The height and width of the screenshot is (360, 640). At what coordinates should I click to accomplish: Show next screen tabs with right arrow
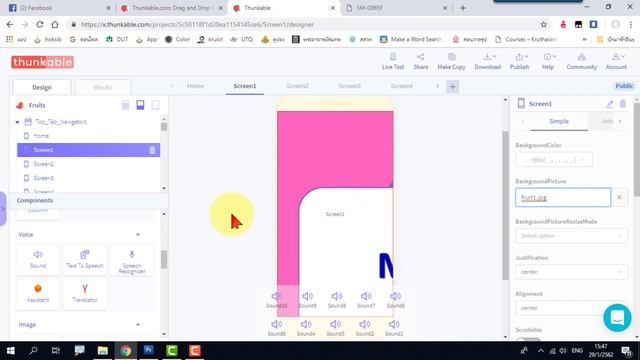pos(437,86)
